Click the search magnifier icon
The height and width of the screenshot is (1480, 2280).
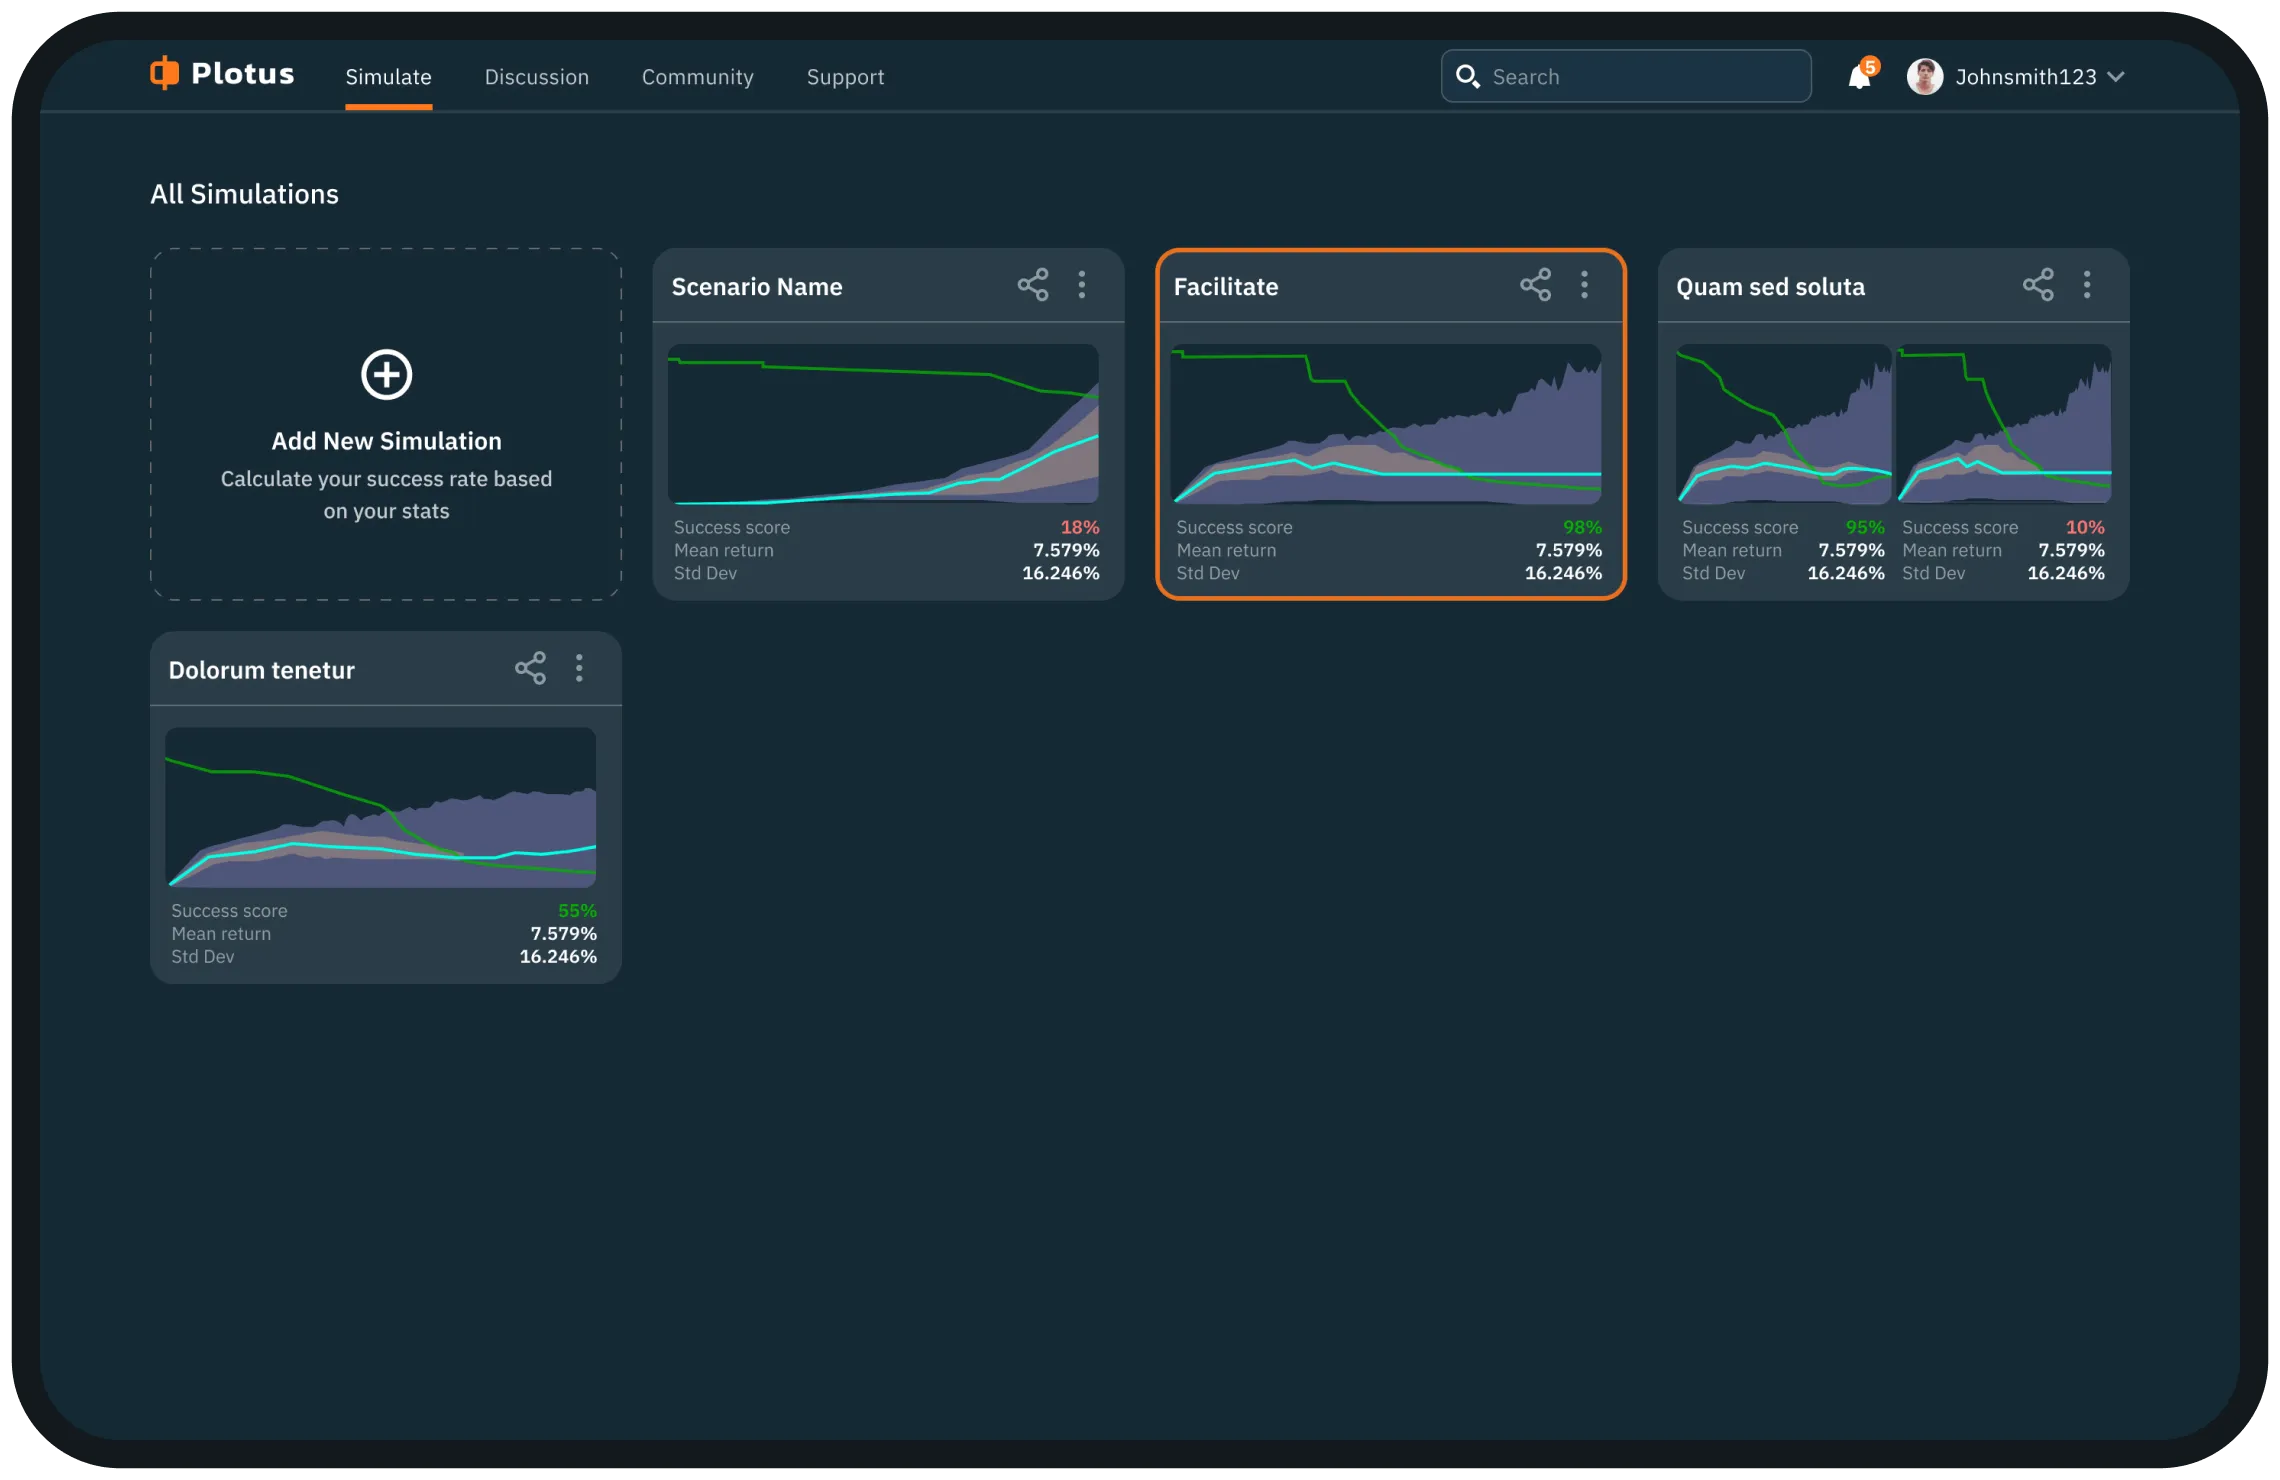click(x=1467, y=77)
